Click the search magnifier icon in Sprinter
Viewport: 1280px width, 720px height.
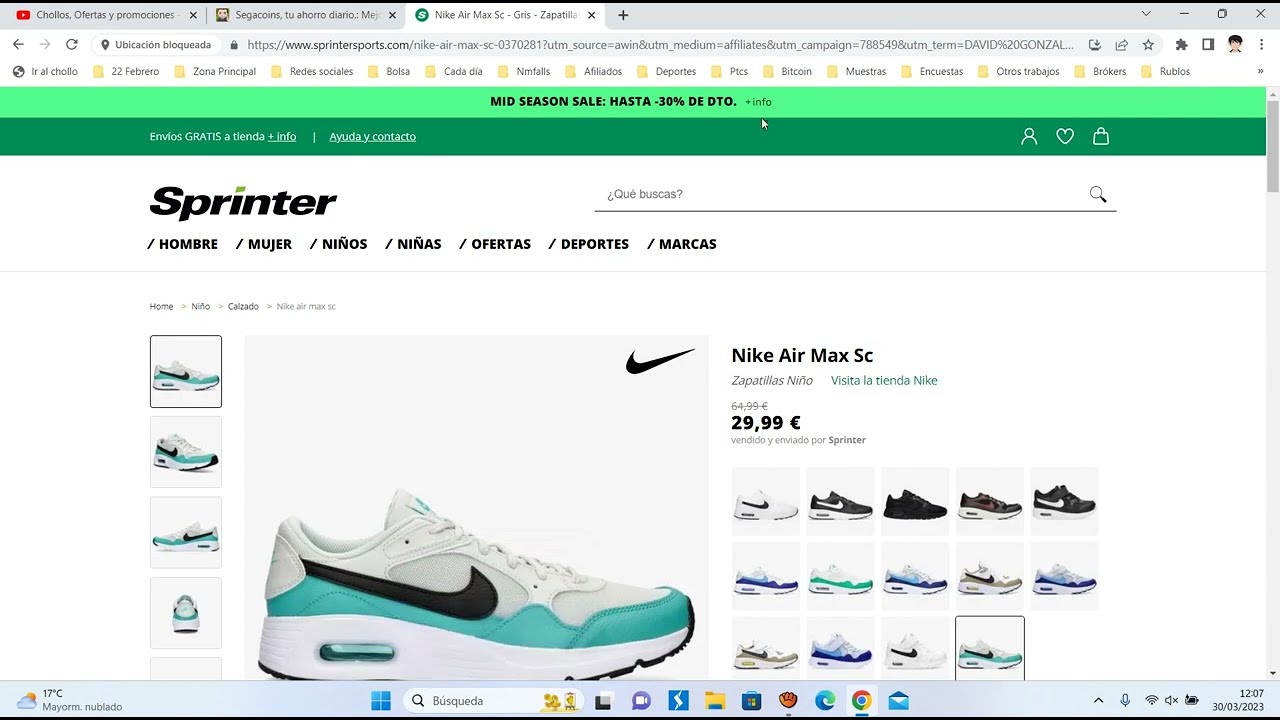(x=1098, y=194)
